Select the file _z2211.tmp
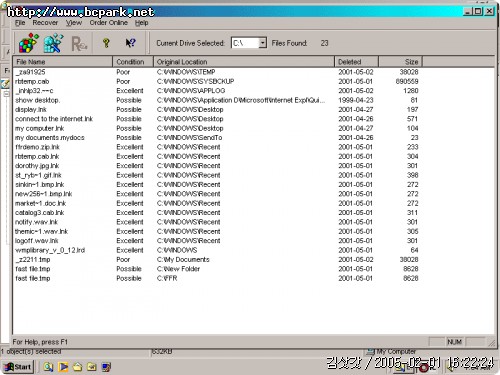Image resolution: width=500 pixels, height=375 pixels. coord(33,259)
